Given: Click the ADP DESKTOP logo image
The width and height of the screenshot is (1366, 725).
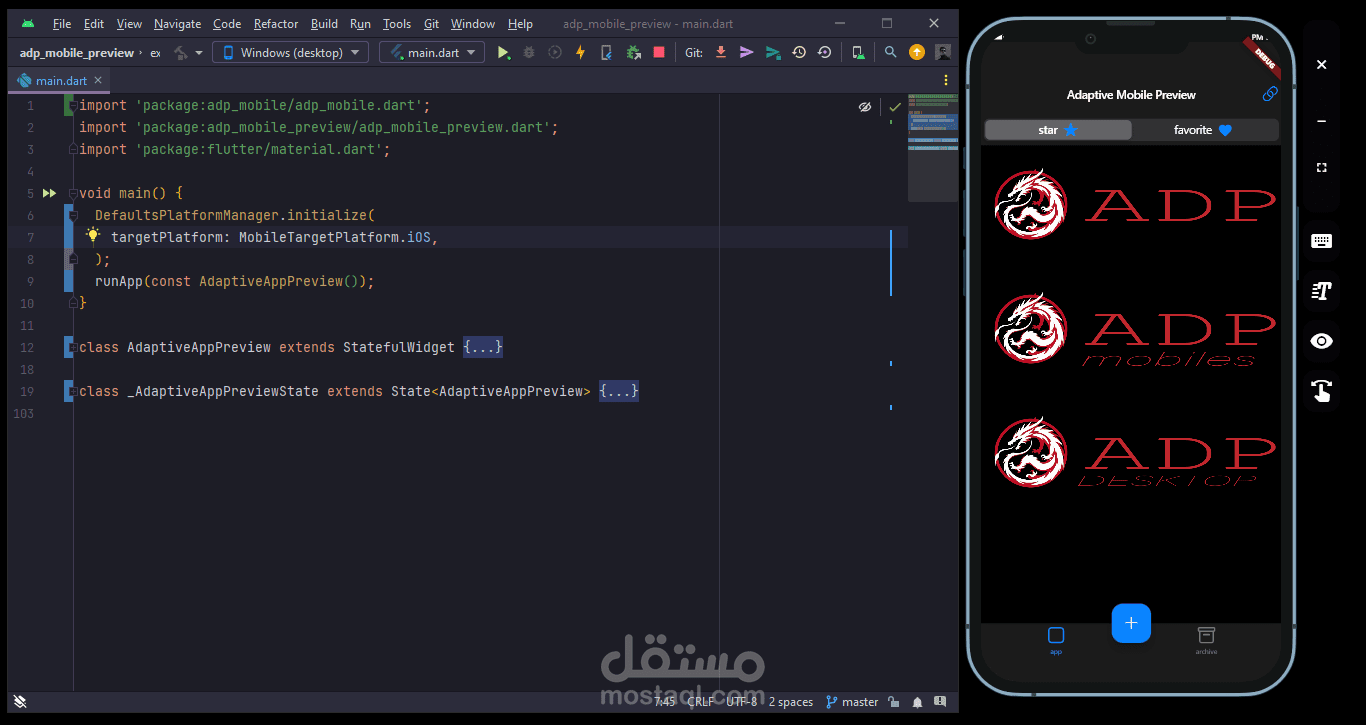Looking at the screenshot, I should click(1134, 454).
